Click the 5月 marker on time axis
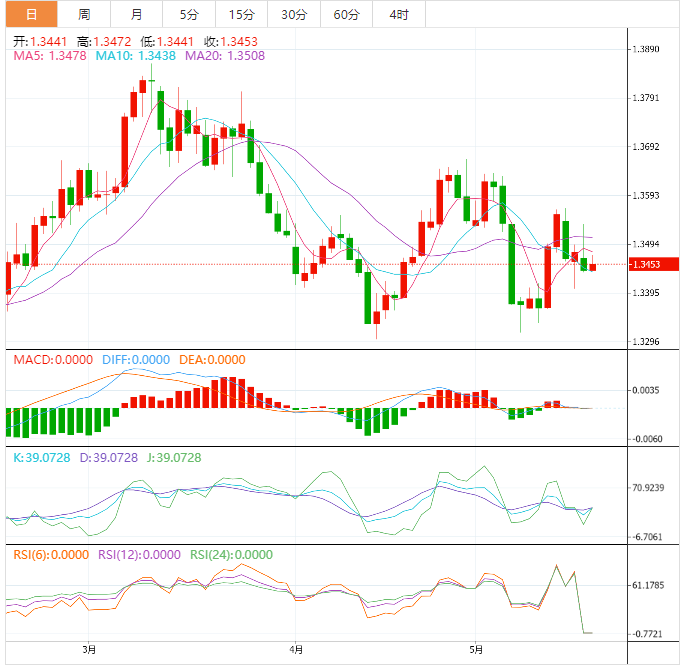 click(x=477, y=649)
